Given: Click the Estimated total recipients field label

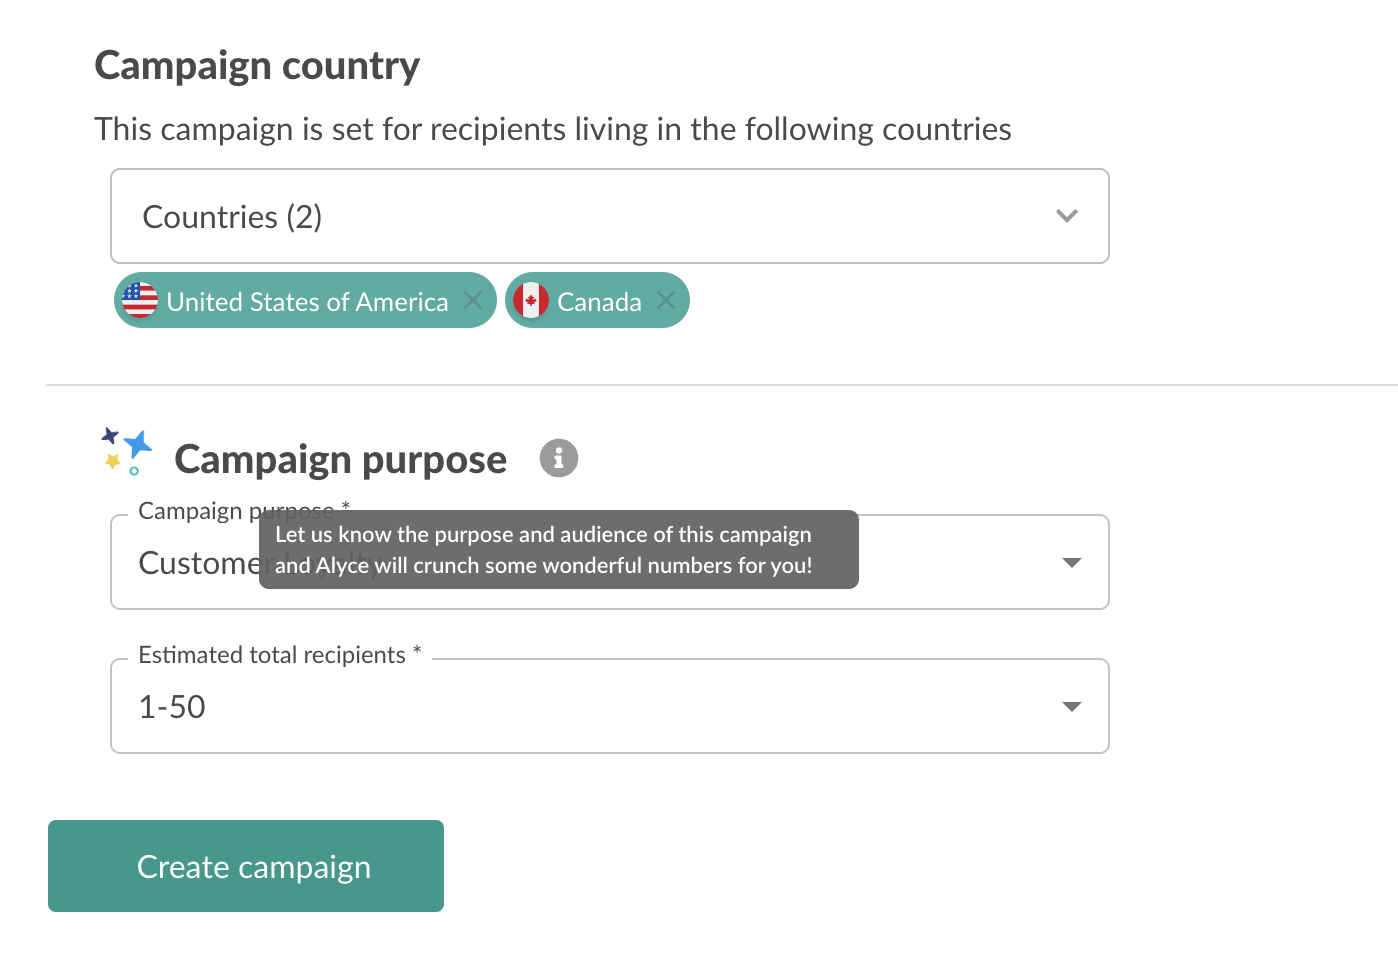Looking at the screenshot, I should click(272, 655).
